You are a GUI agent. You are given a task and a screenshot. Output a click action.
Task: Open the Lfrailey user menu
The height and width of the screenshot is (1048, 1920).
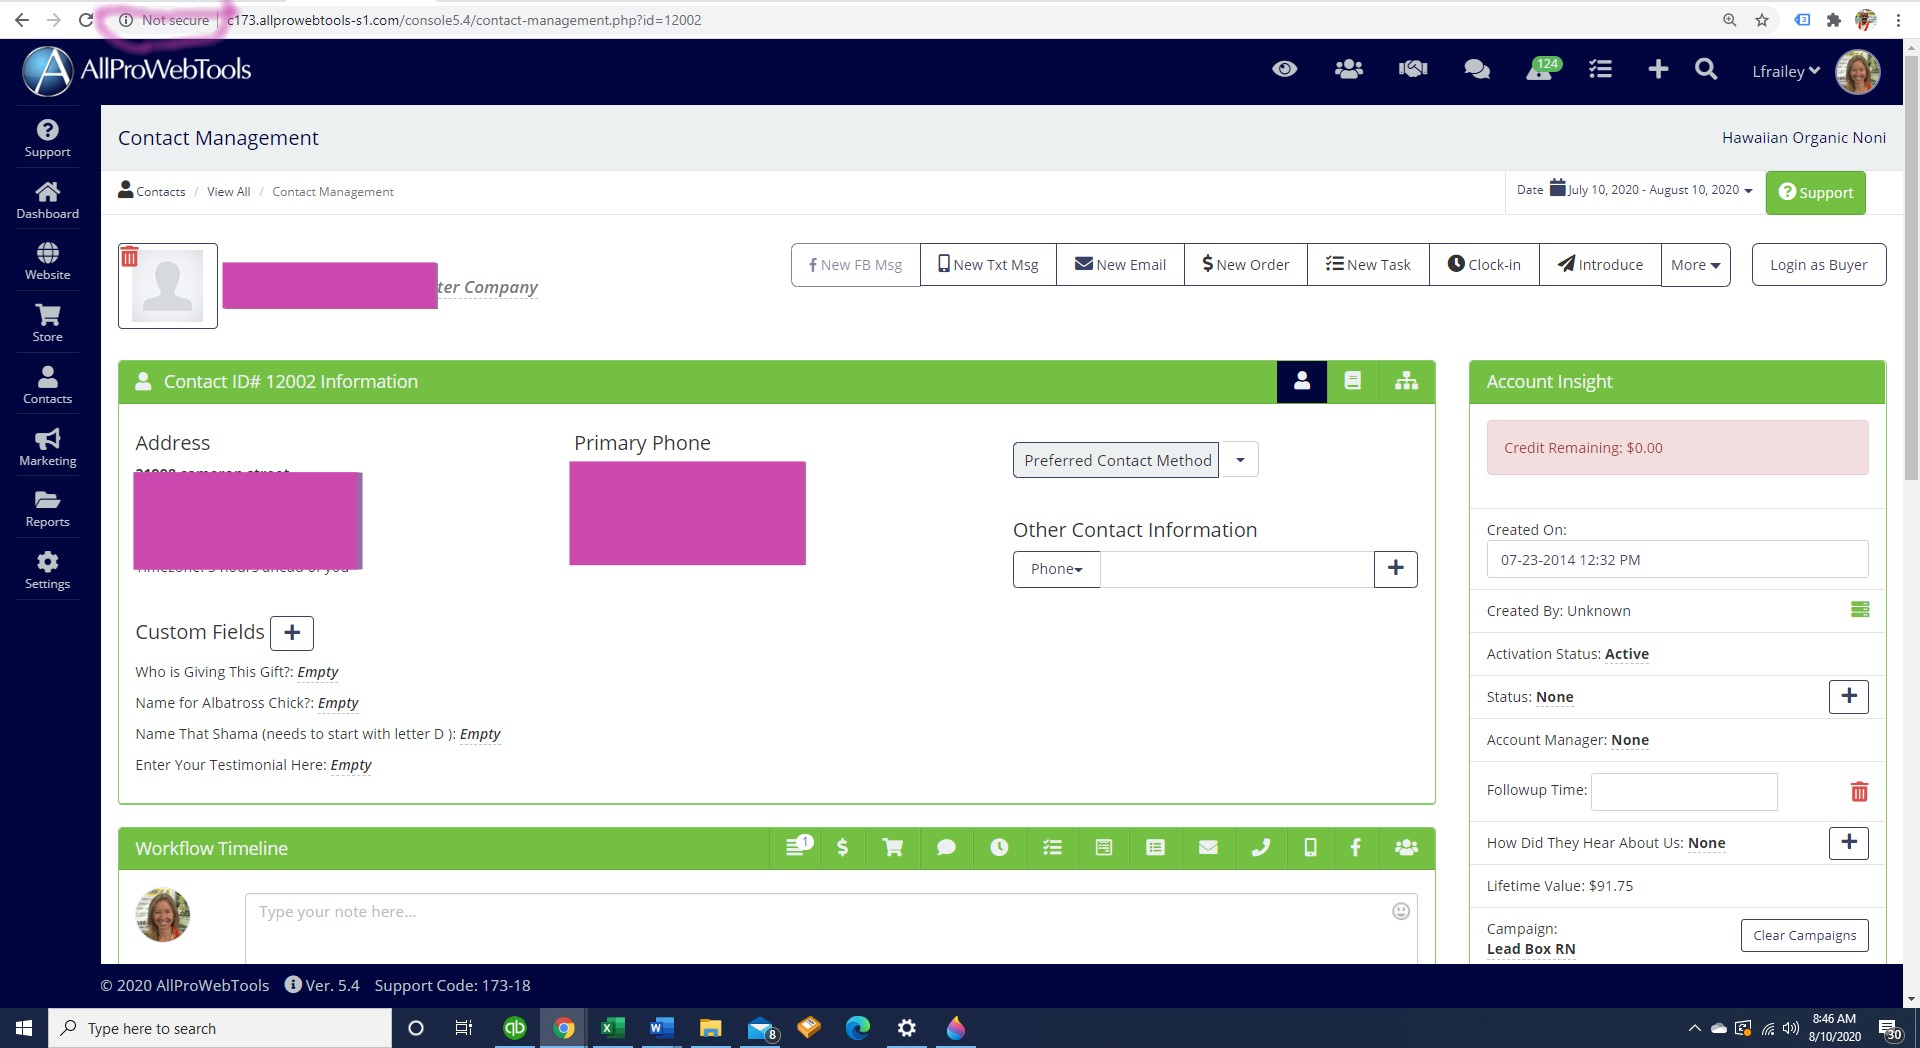click(1786, 71)
